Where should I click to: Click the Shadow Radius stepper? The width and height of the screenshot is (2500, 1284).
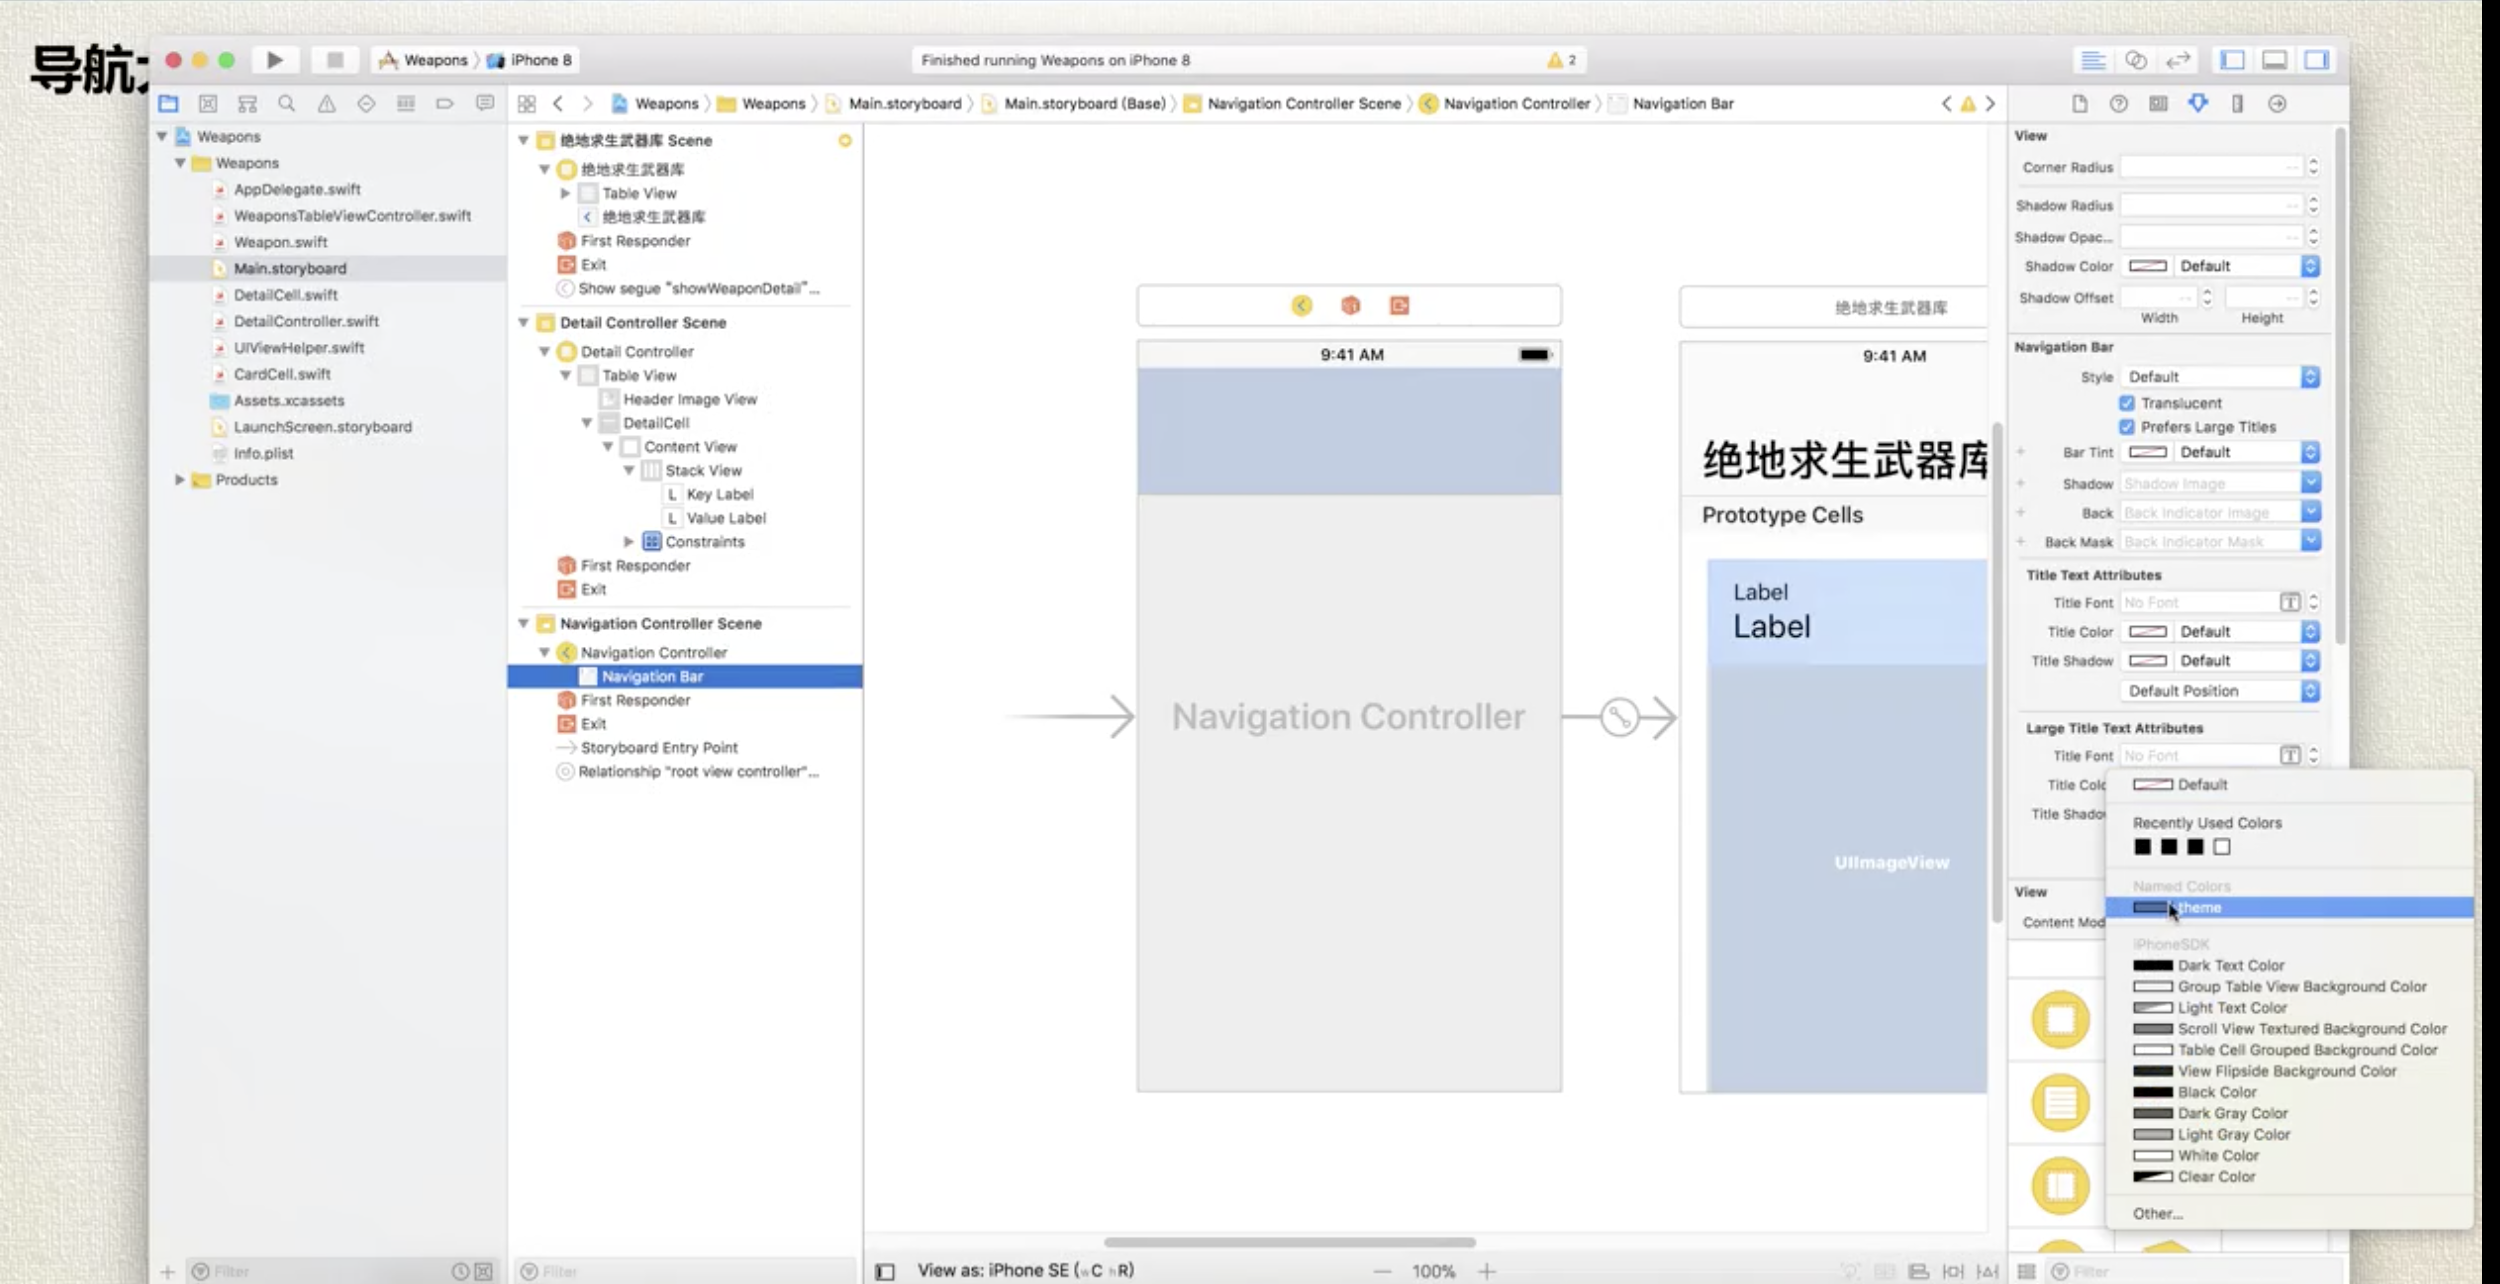click(2313, 205)
